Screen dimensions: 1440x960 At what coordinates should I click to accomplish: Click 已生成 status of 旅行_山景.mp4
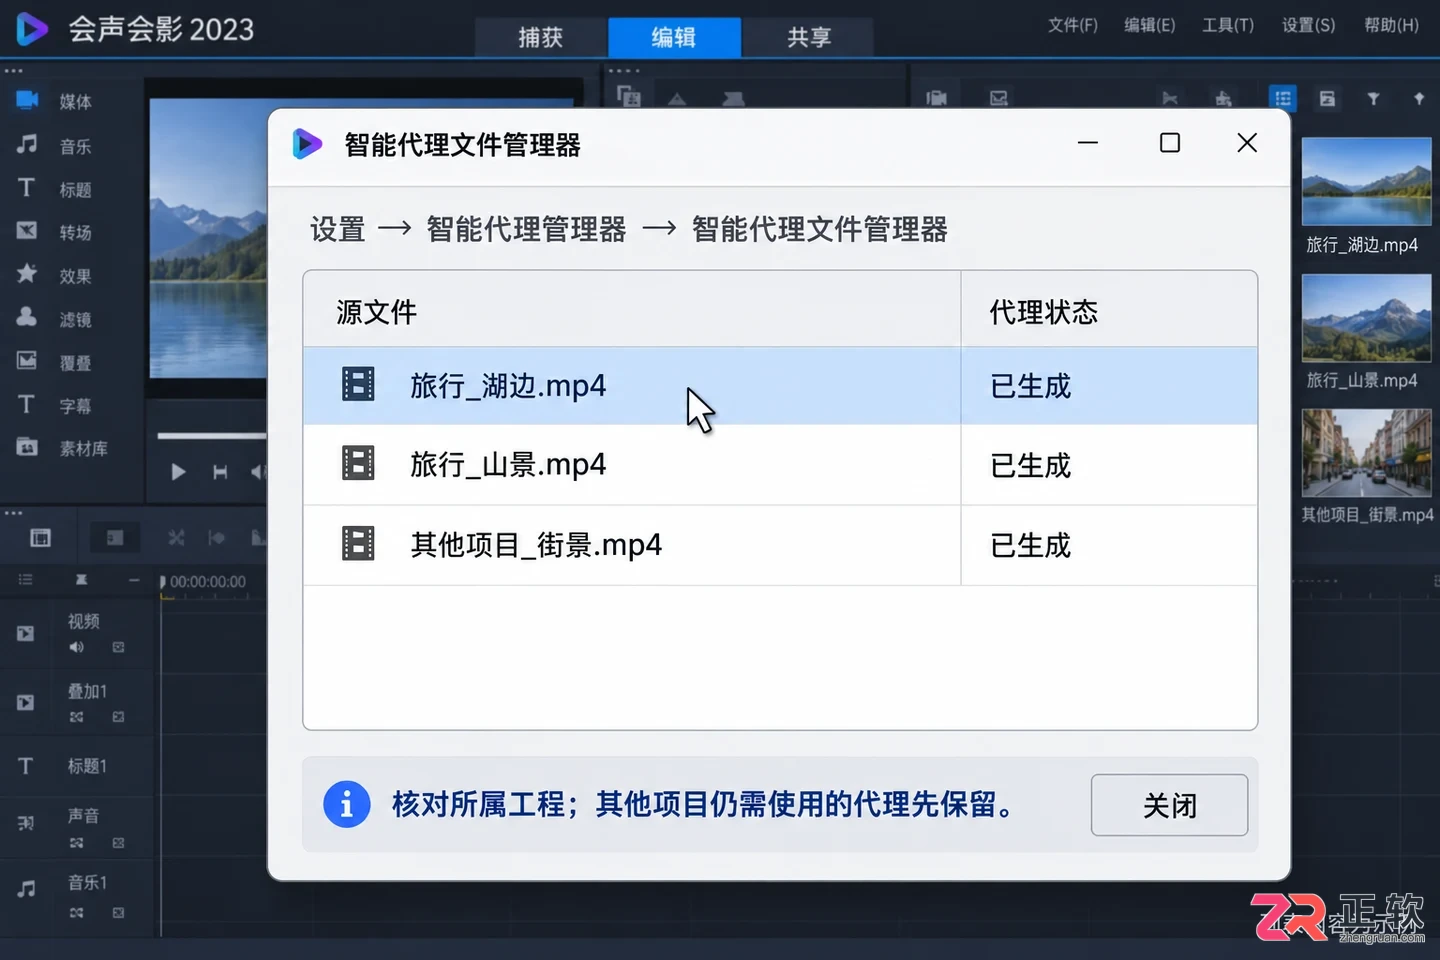point(1030,465)
